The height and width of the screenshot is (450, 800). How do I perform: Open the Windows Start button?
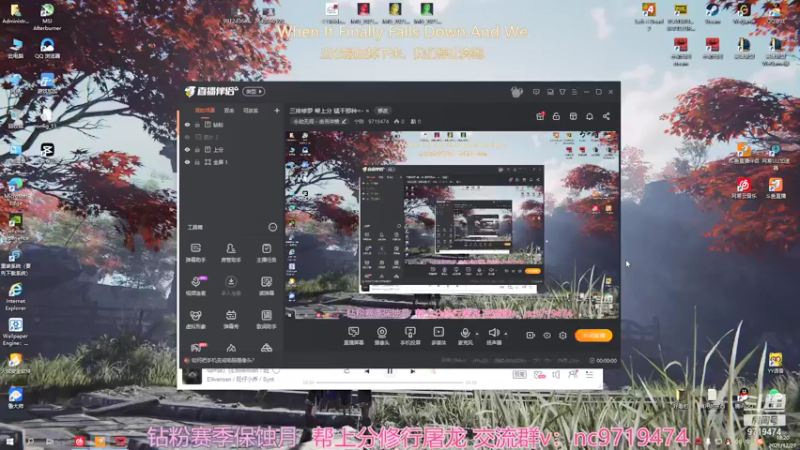coord(10,441)
